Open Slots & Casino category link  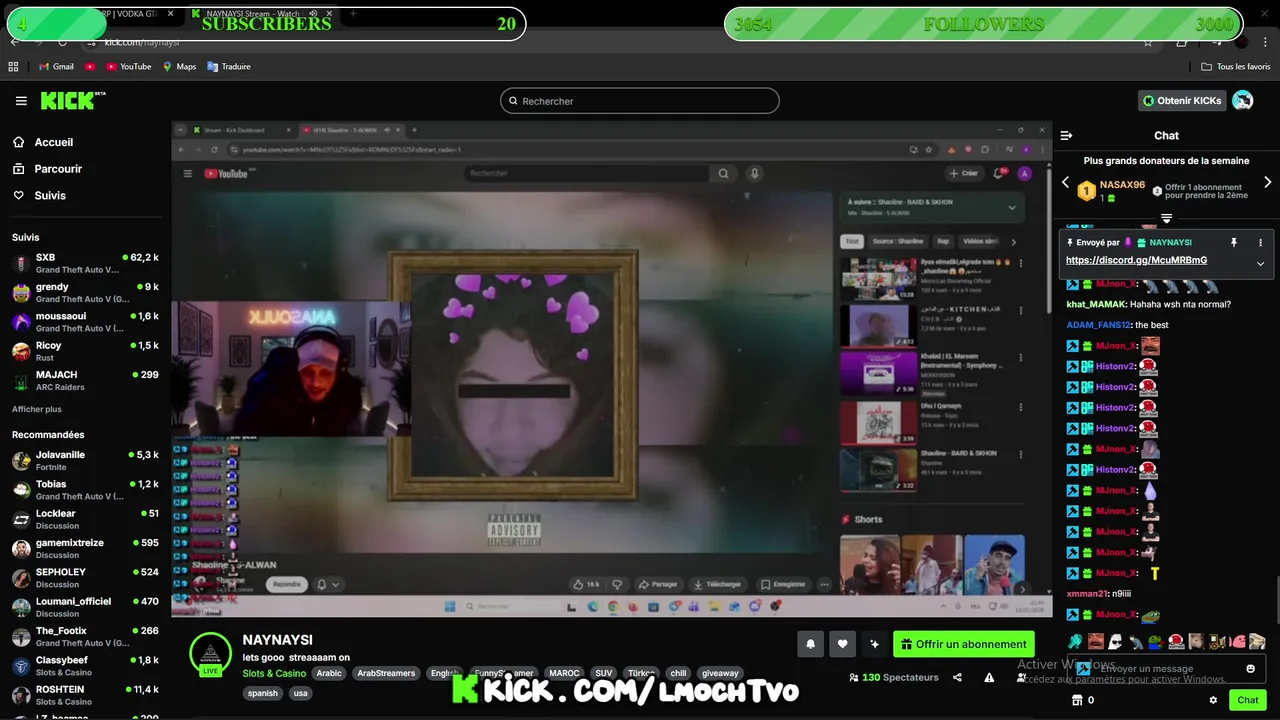pyautogui.click(x=274, y=673)
